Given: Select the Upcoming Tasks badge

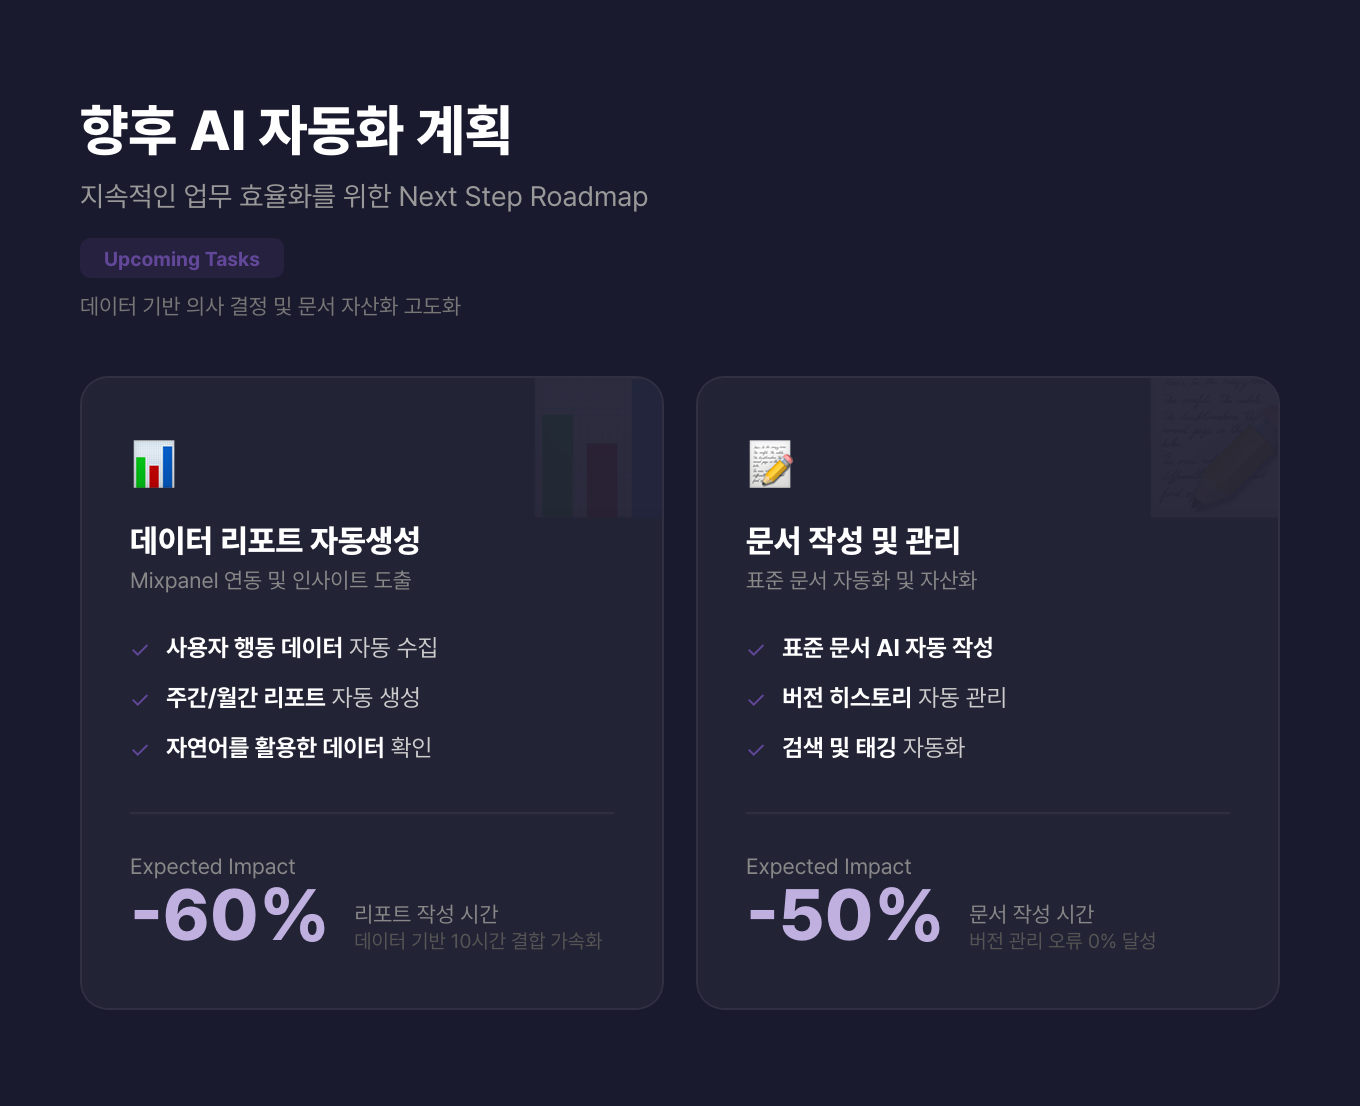Looking at the screenshot, I should pos(182,259).
